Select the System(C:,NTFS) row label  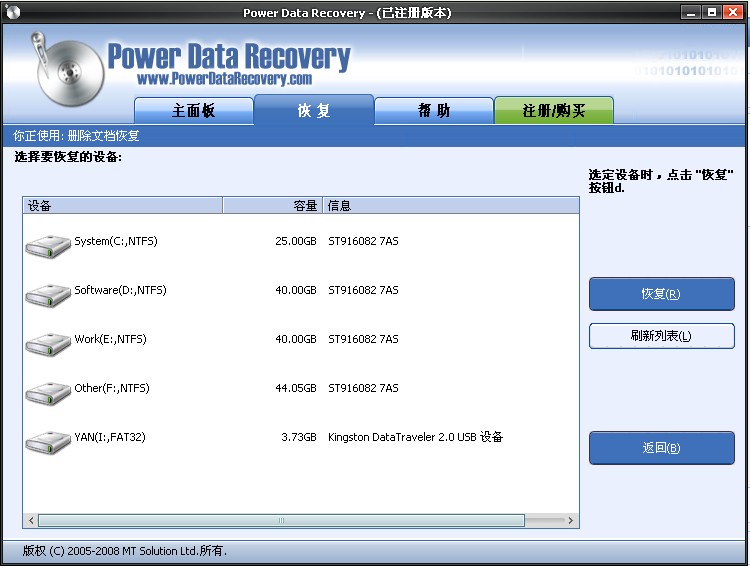point(116,241)
